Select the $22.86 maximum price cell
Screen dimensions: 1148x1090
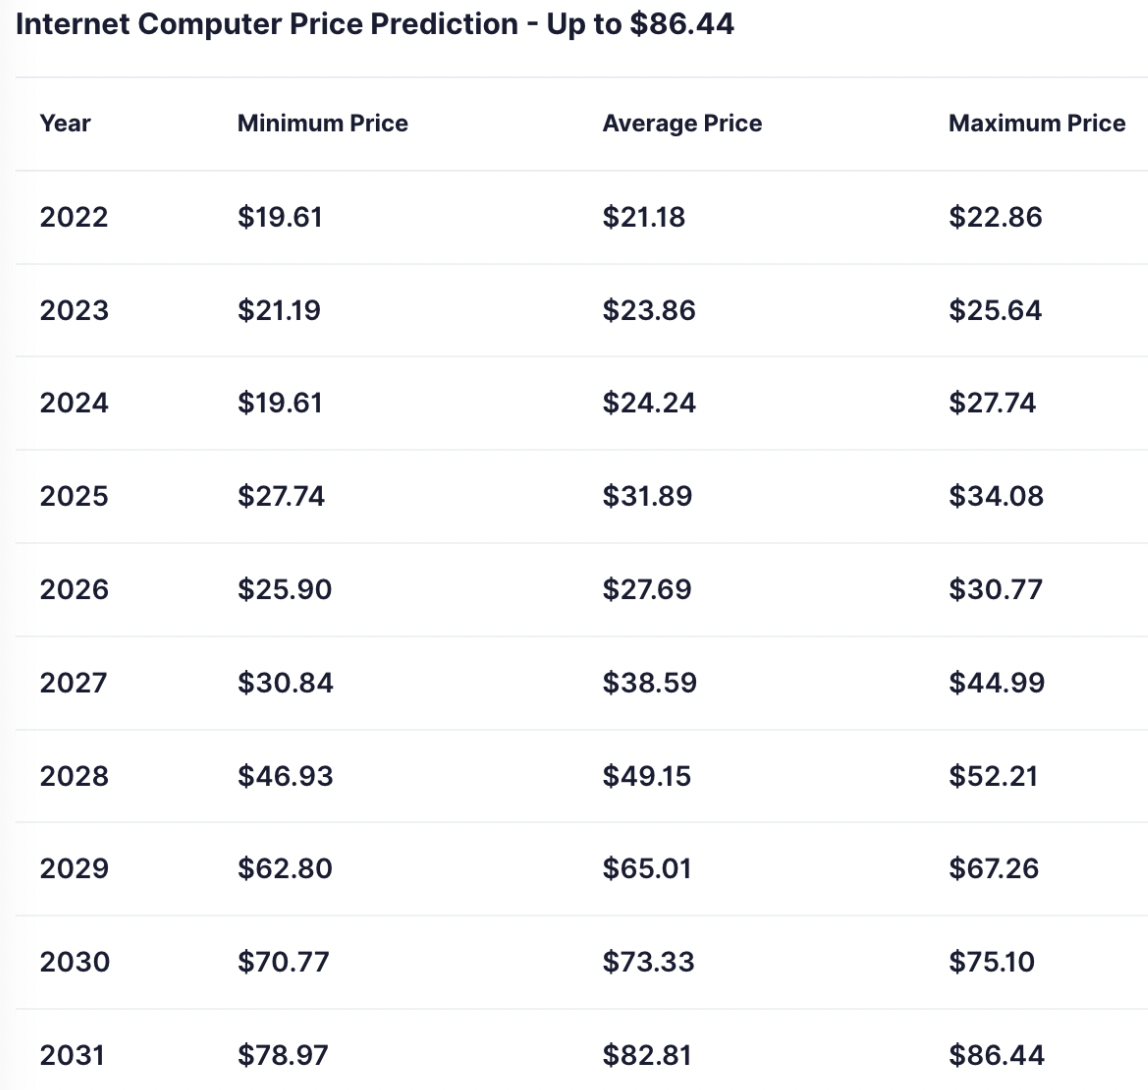(995, 217)
